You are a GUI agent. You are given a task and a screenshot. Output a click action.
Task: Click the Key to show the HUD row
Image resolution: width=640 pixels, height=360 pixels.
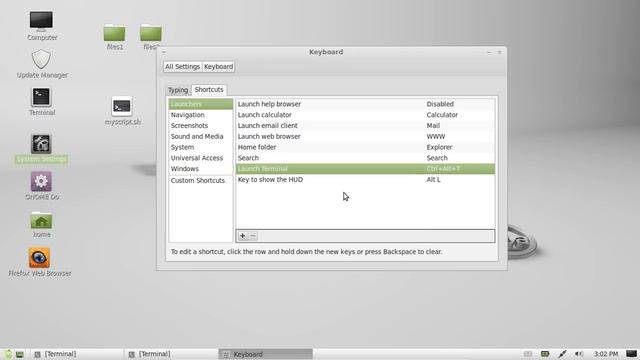pyautogui.click(x=365, y=180)
